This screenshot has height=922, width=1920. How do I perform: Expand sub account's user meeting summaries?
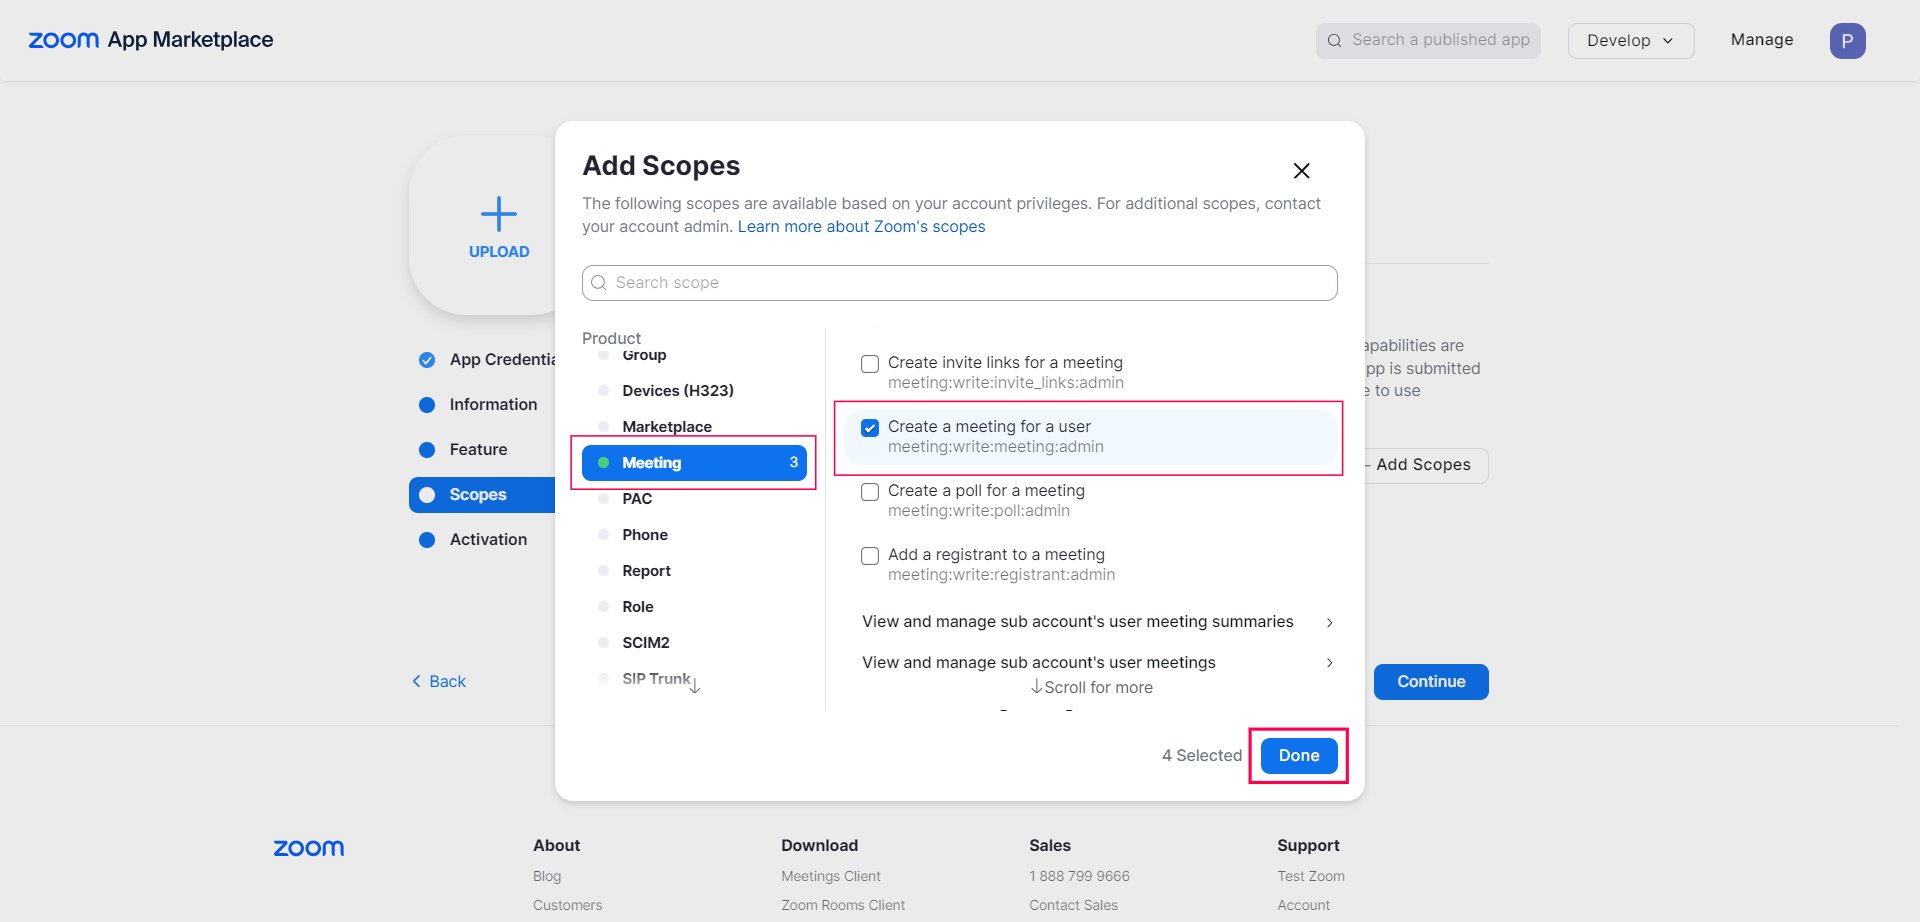[1329, 622]
